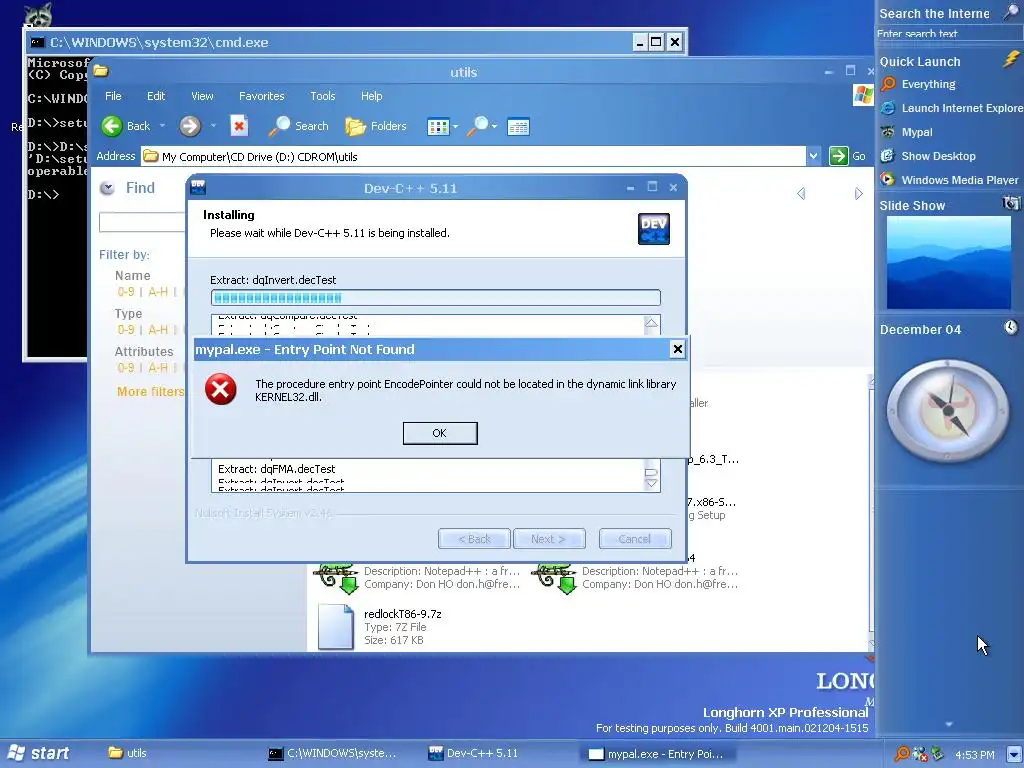Viewport: 1024px width, 768px height.
Task: Click OK in the mypal.exe error dialog
Action: (x=440, y=433)
